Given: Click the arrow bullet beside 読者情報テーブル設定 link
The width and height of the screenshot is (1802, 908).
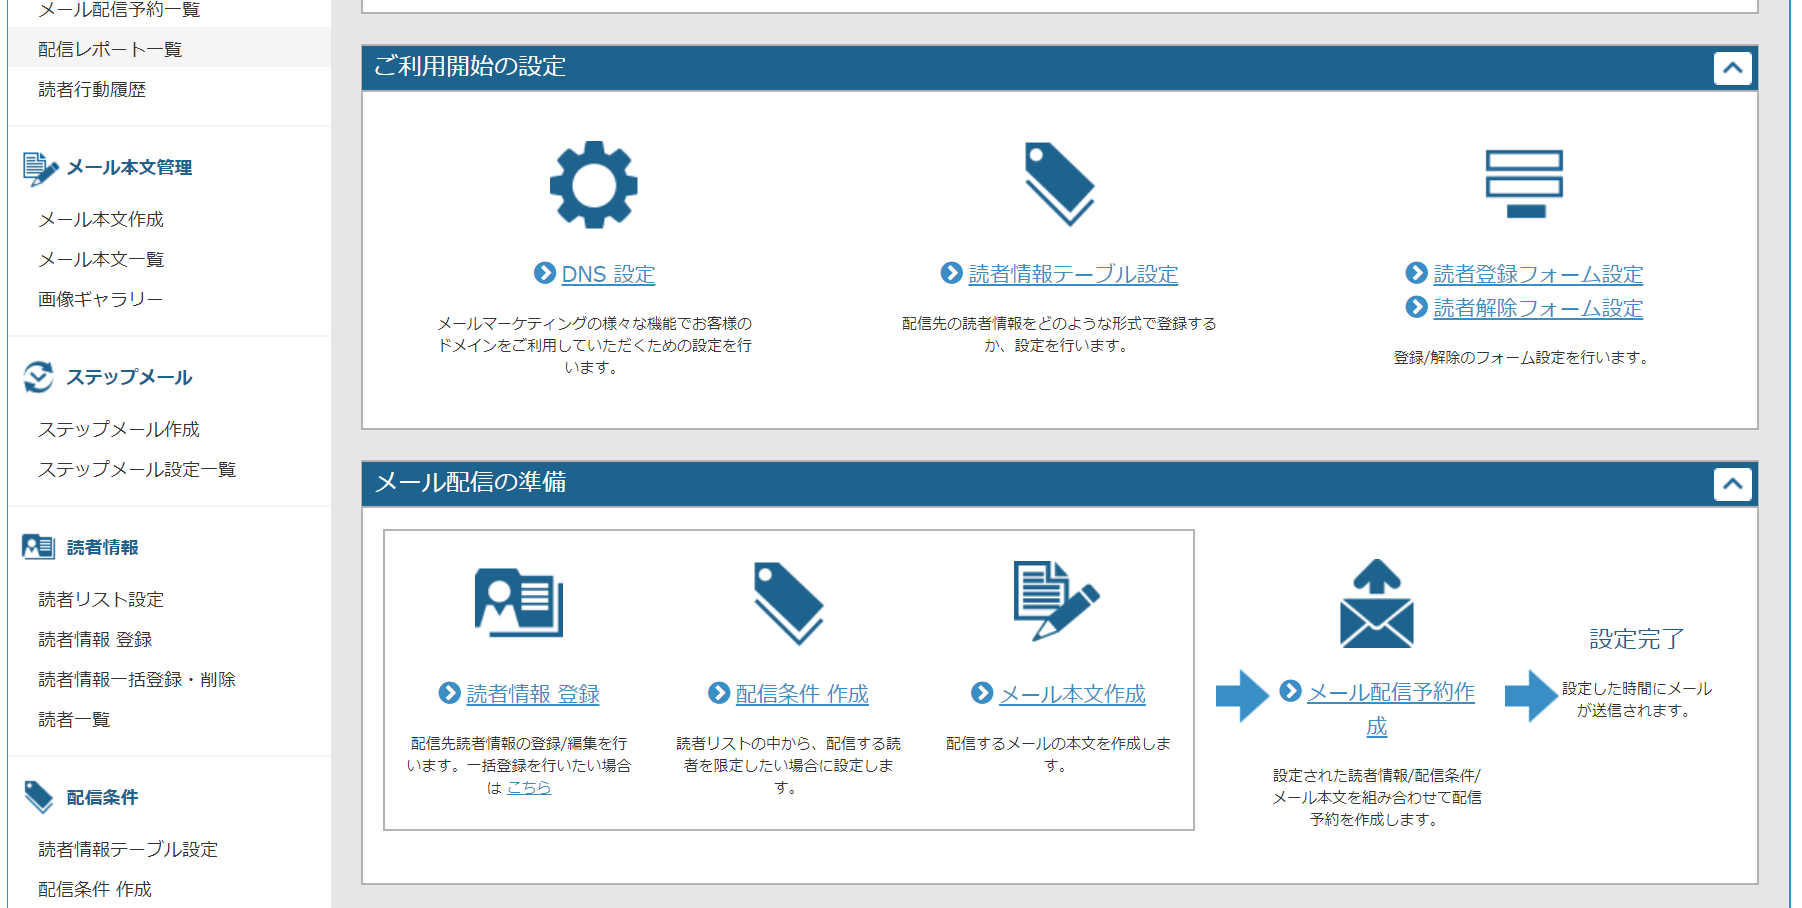Looking at the screenshot, I should (x=952, y=273).
